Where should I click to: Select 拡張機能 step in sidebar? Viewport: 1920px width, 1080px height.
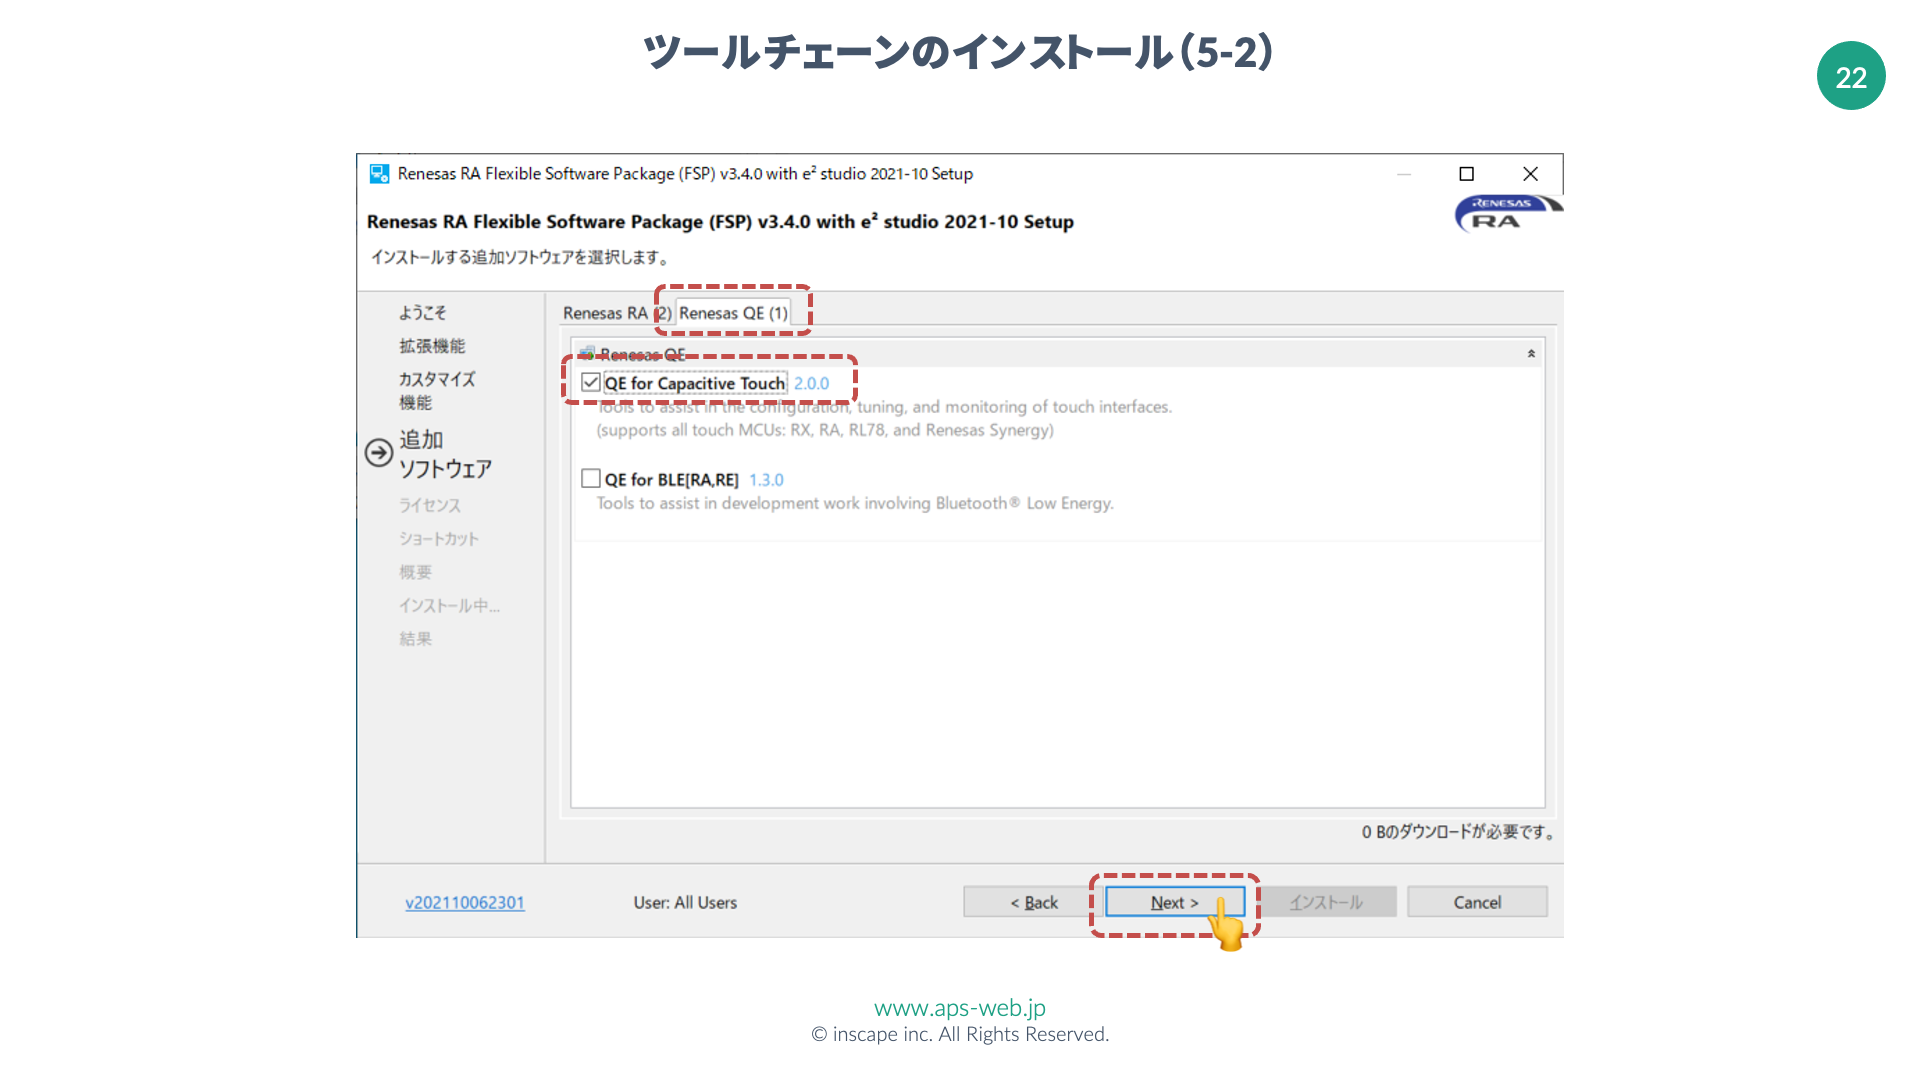click(432, 346)
